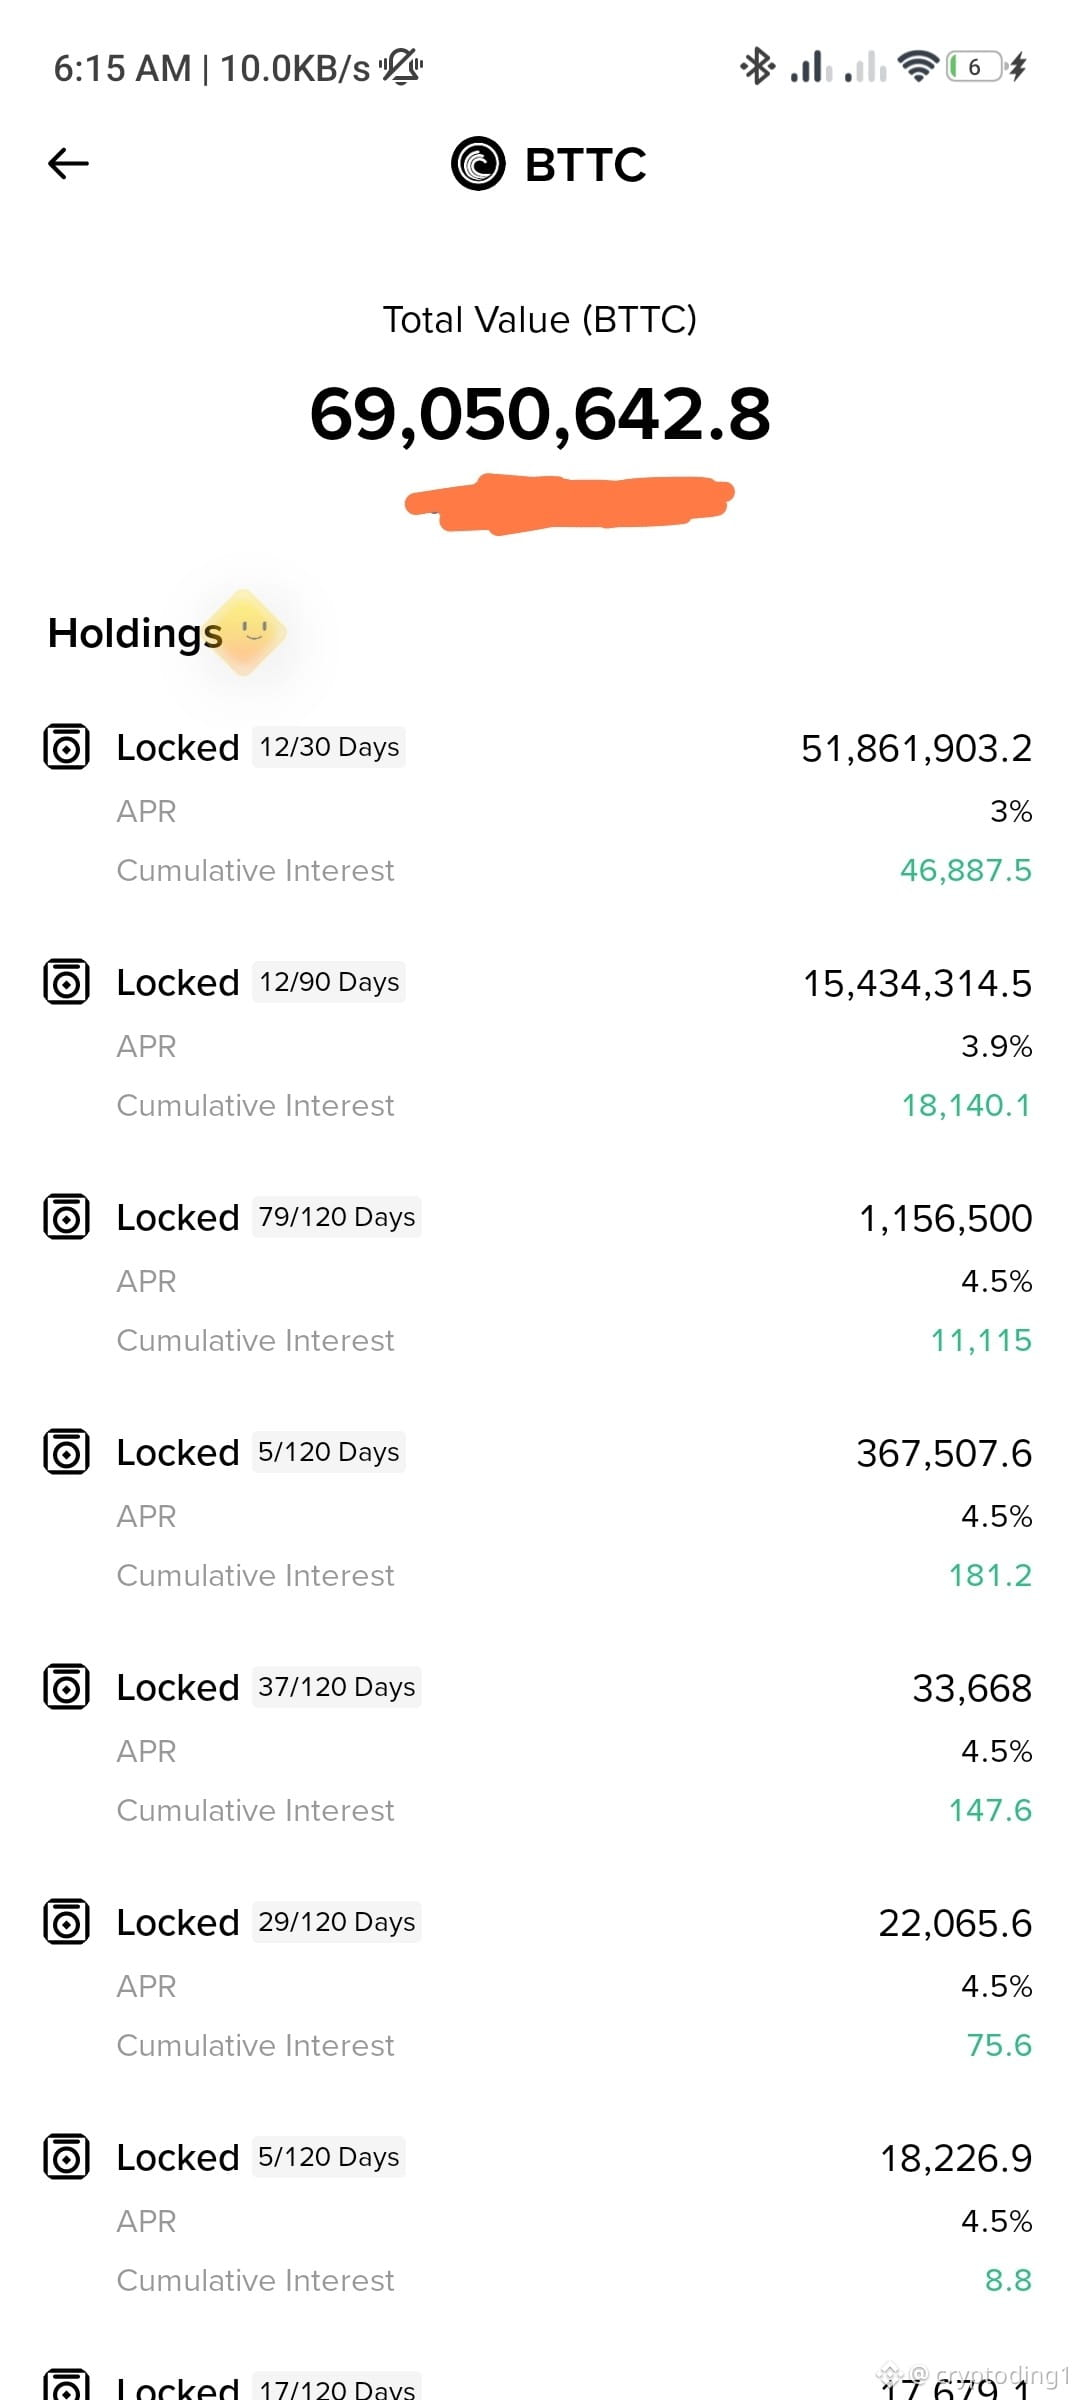Open the 367,507.6 locked holding

click(539, 1513)
